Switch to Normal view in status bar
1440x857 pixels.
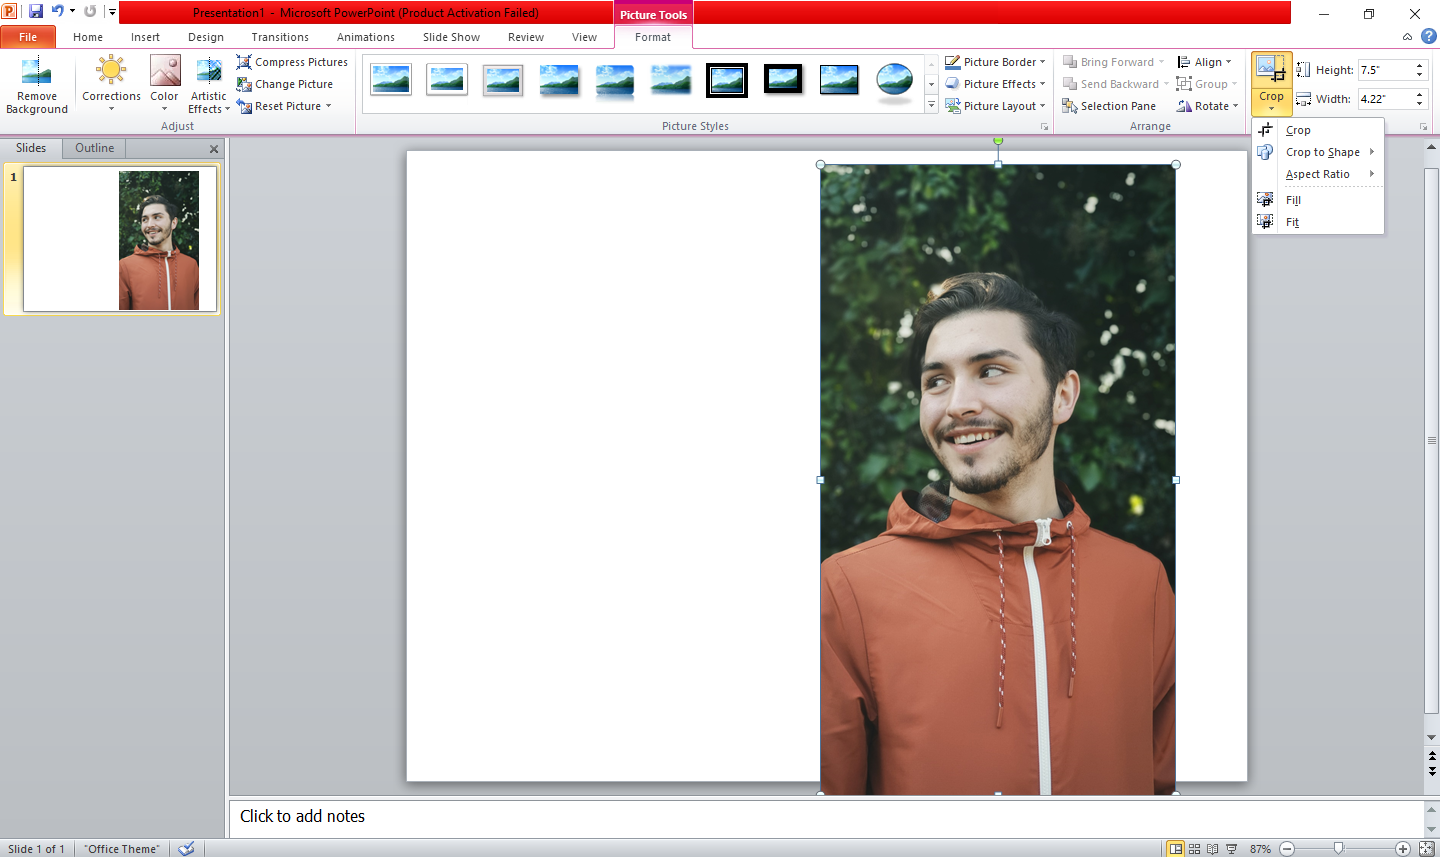point(1176,849)
